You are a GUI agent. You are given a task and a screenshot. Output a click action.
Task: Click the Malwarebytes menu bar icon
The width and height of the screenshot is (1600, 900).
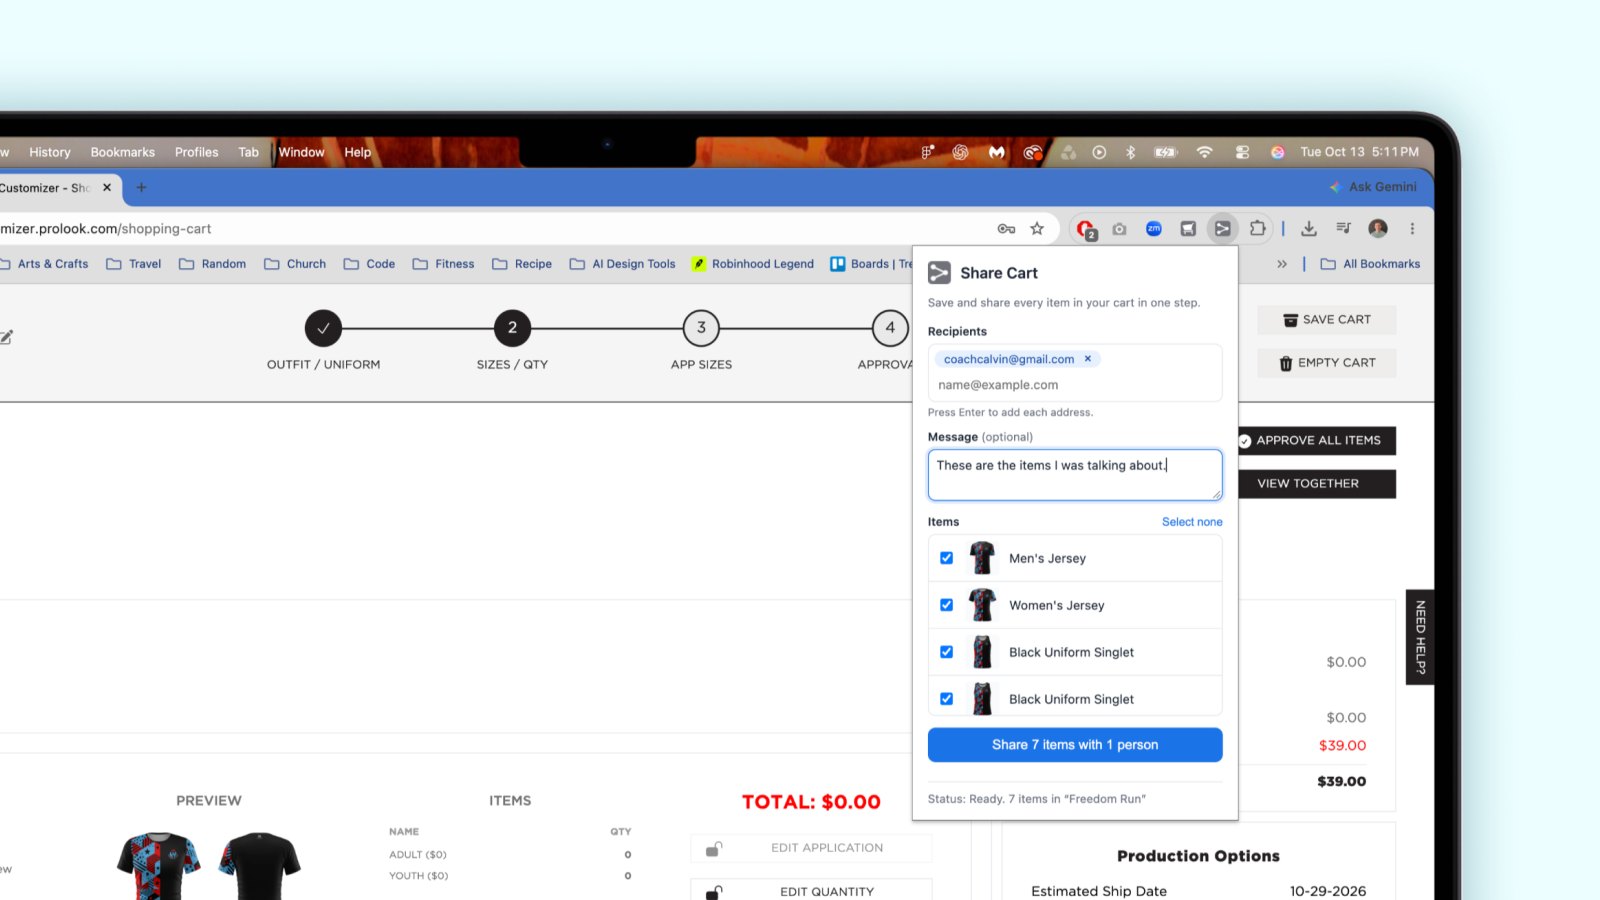pyautogui.click(x=996, y=152)
